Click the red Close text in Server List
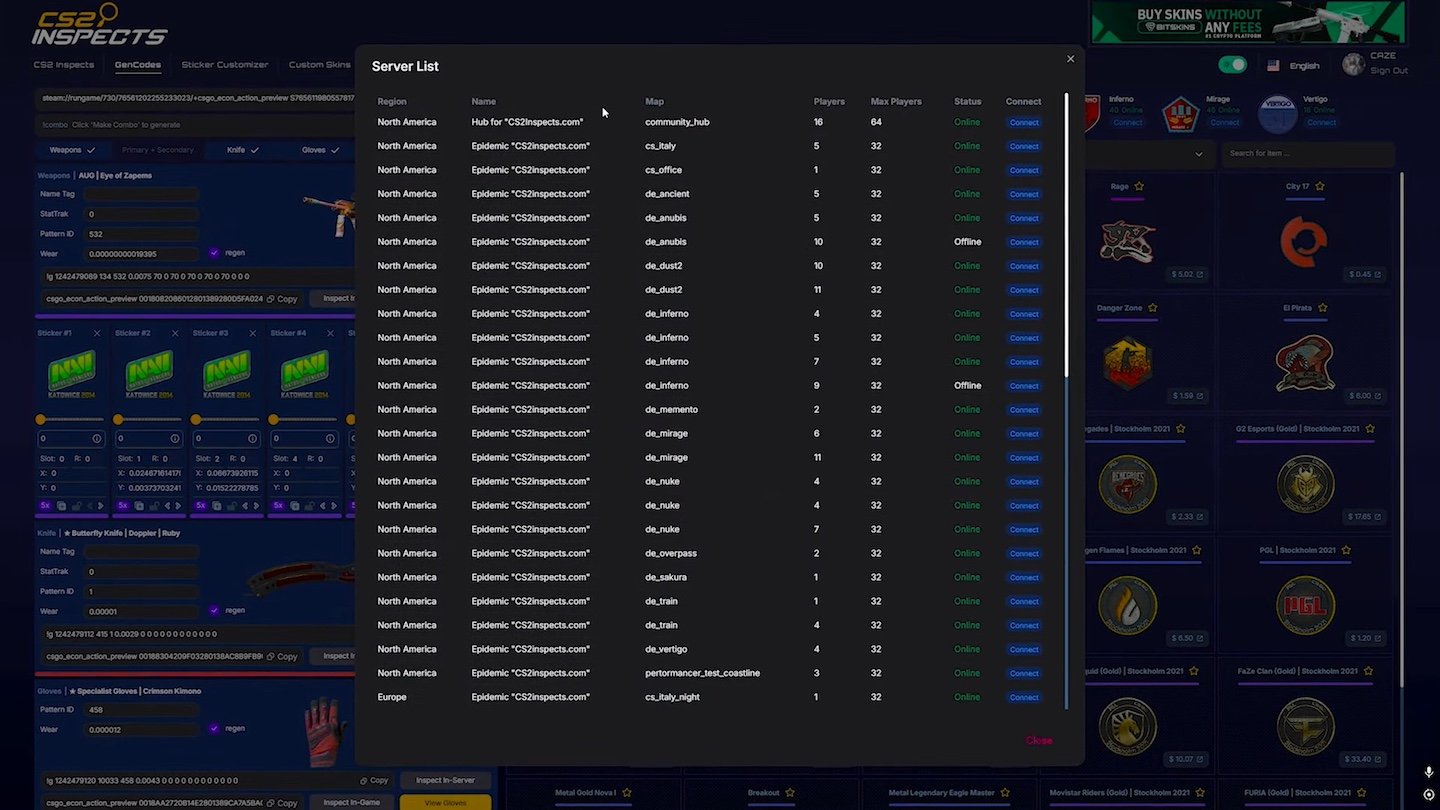This screenshot has height=810, width=1440. [x=1039, y=741]
